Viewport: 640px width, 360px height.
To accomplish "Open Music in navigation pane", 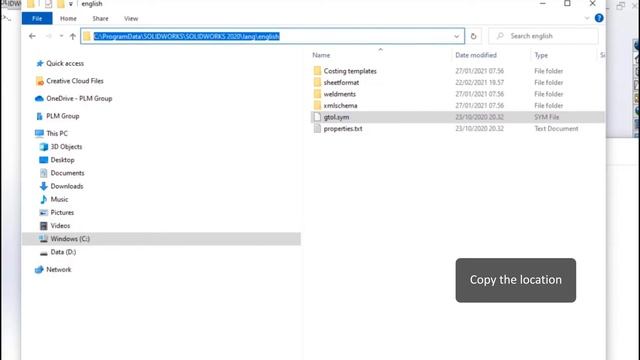I will point(59,200).
